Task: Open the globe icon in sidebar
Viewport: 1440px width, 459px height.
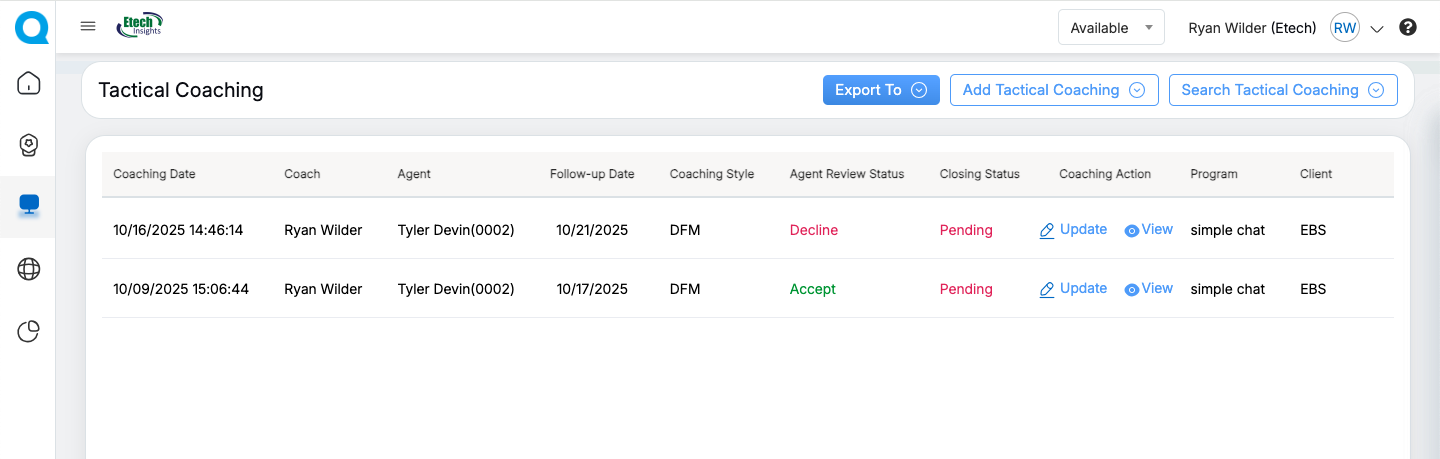Action: pos(29,269)
